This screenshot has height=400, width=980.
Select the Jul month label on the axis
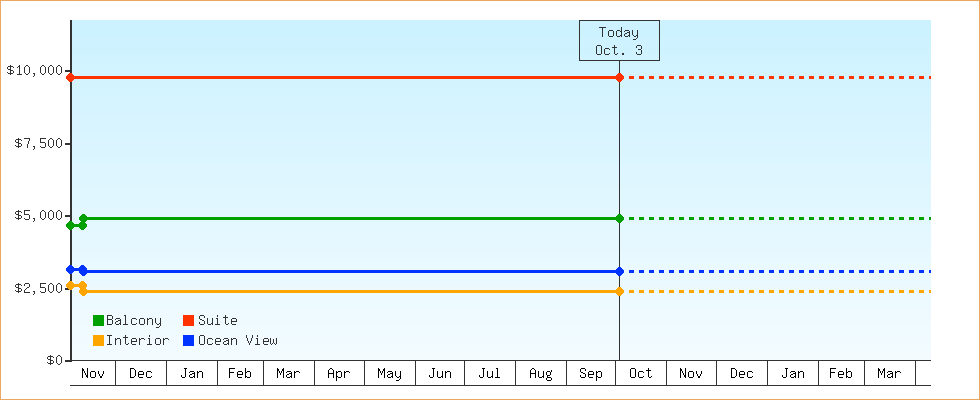click(x=490, y=374)
